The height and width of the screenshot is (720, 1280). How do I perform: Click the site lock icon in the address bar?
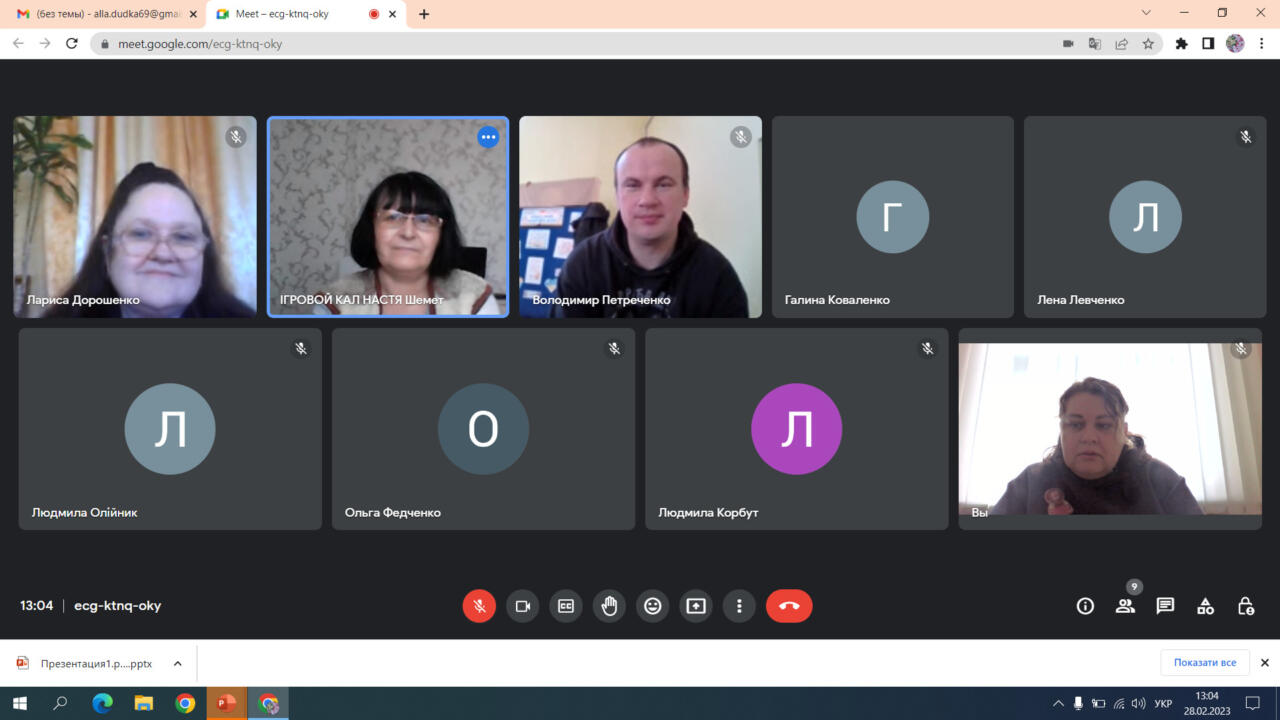105,44
